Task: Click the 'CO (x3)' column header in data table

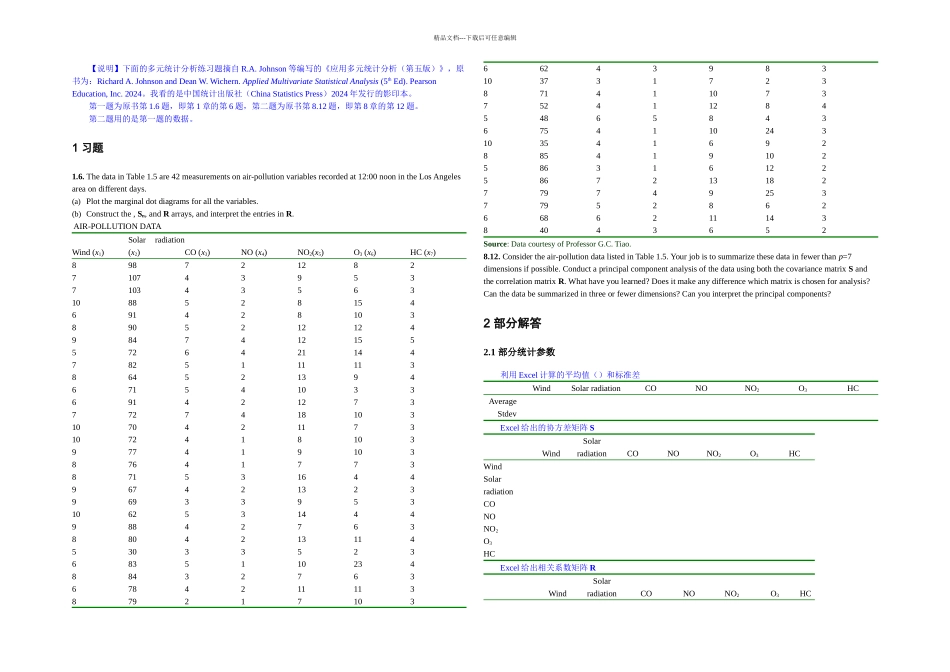Action: tap(198, 253)
